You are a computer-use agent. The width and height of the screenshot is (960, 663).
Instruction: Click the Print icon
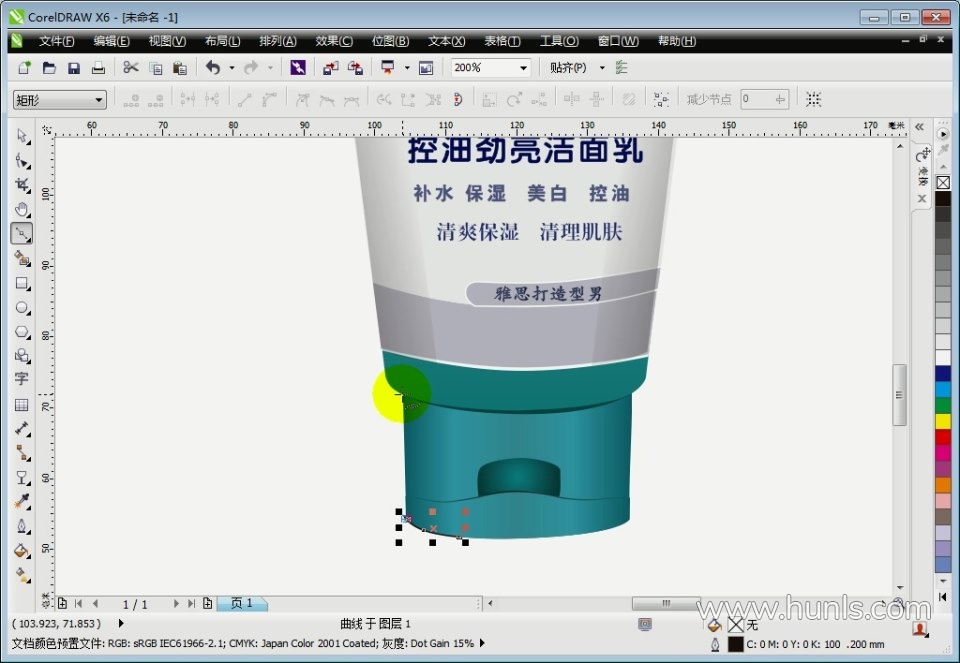[98, 68]
